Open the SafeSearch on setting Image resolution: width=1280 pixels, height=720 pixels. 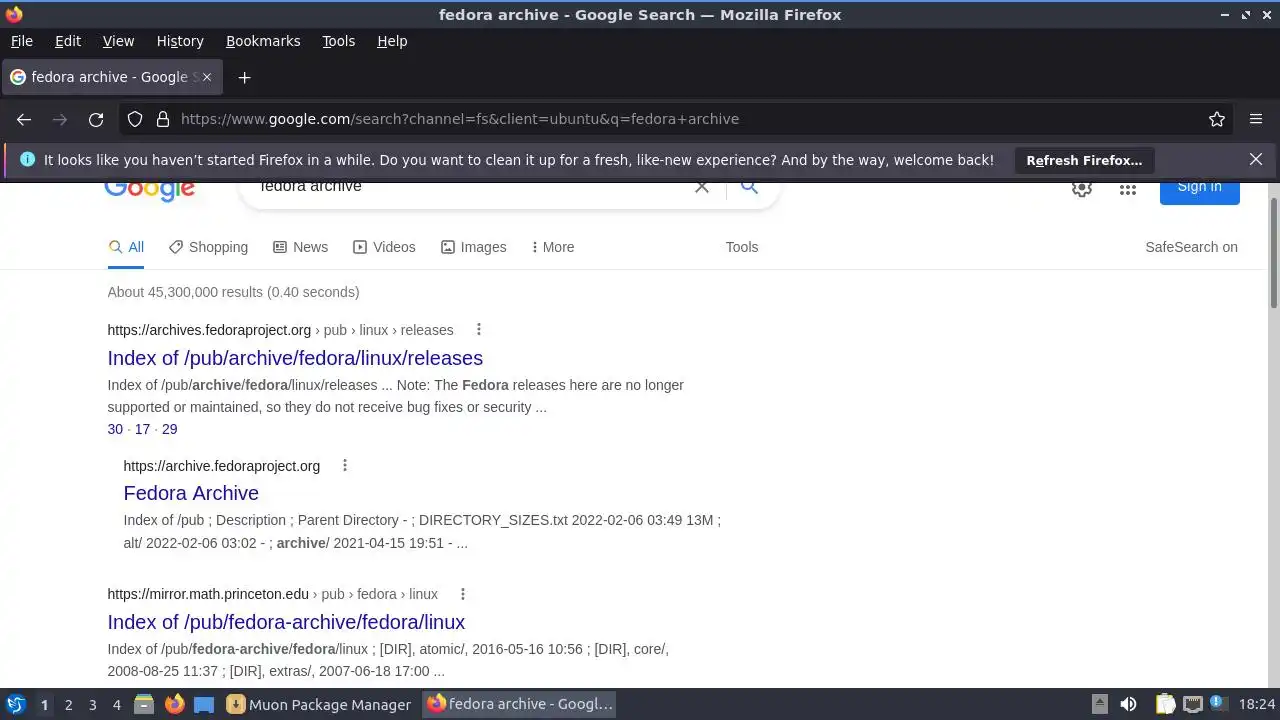pyautogui.click(x=1191, y=247)
